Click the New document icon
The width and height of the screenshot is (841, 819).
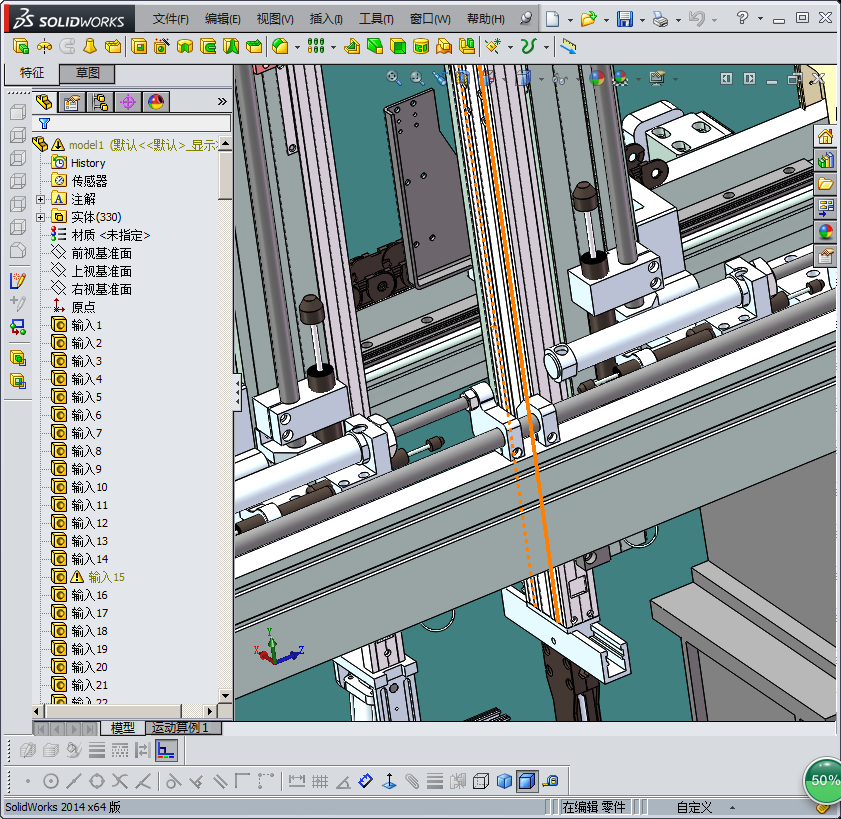(x=553, y=19)
